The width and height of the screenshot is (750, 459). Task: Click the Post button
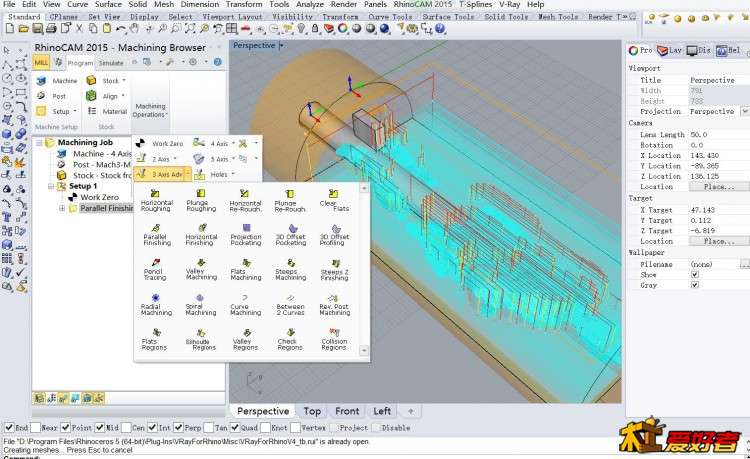point(52,96)
